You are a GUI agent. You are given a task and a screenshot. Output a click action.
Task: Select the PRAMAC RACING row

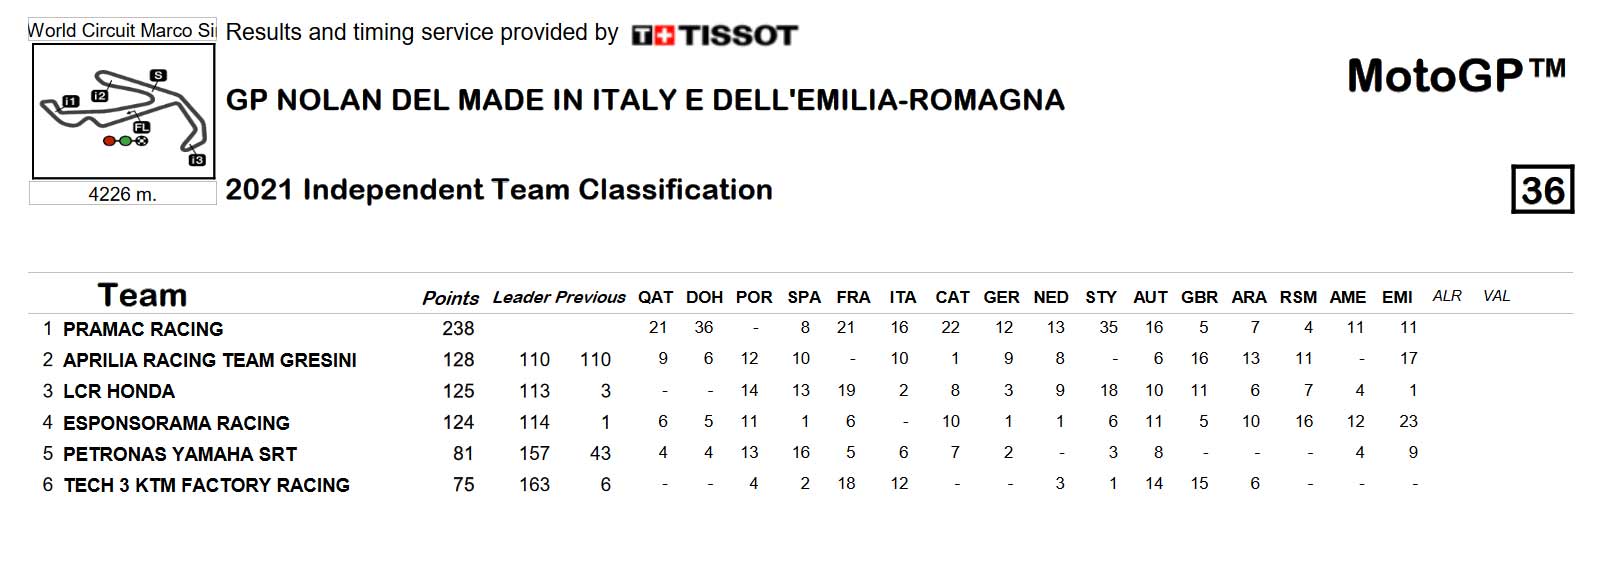800,328
